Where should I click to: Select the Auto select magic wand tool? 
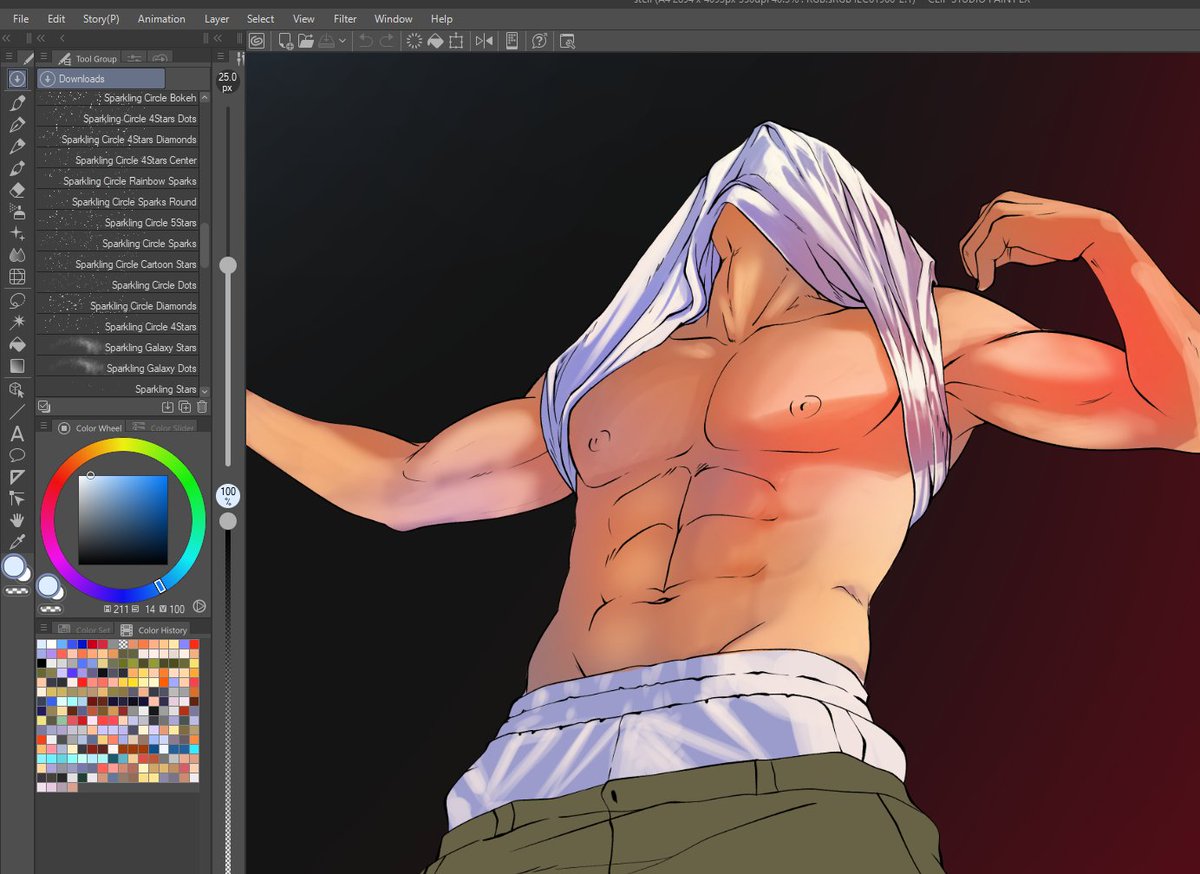(17, 322)
